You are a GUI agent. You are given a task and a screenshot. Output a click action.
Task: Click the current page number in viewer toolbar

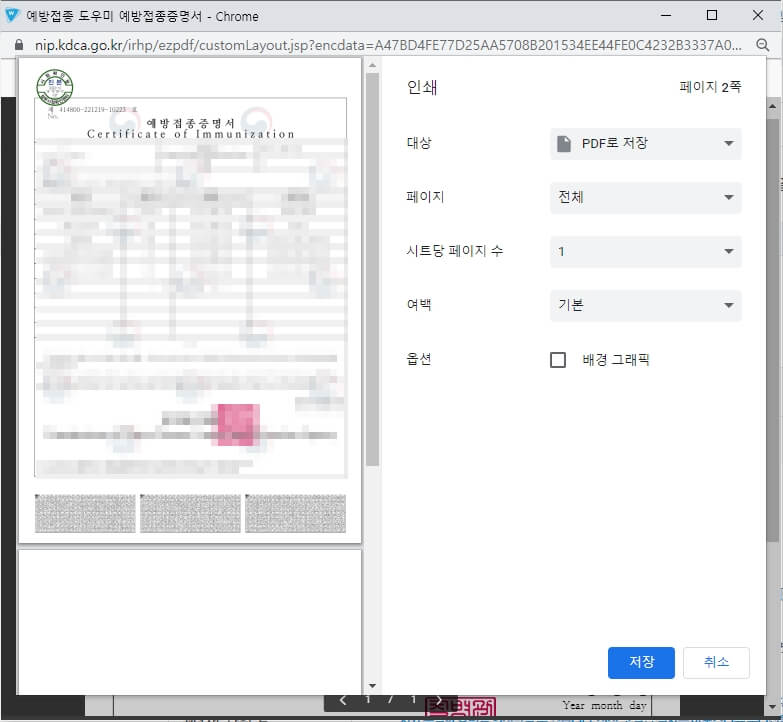point(368,700)
